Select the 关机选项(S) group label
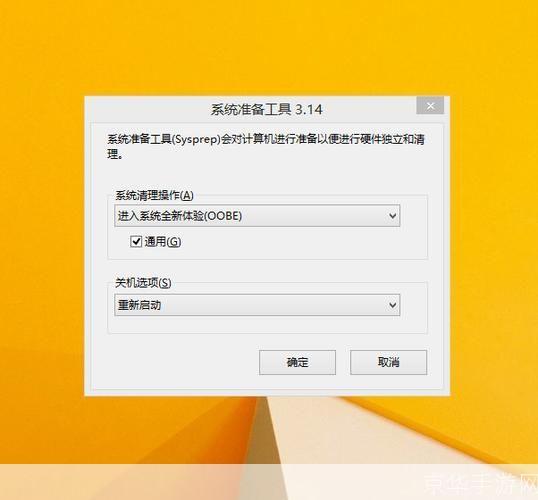 coord(143,283)
